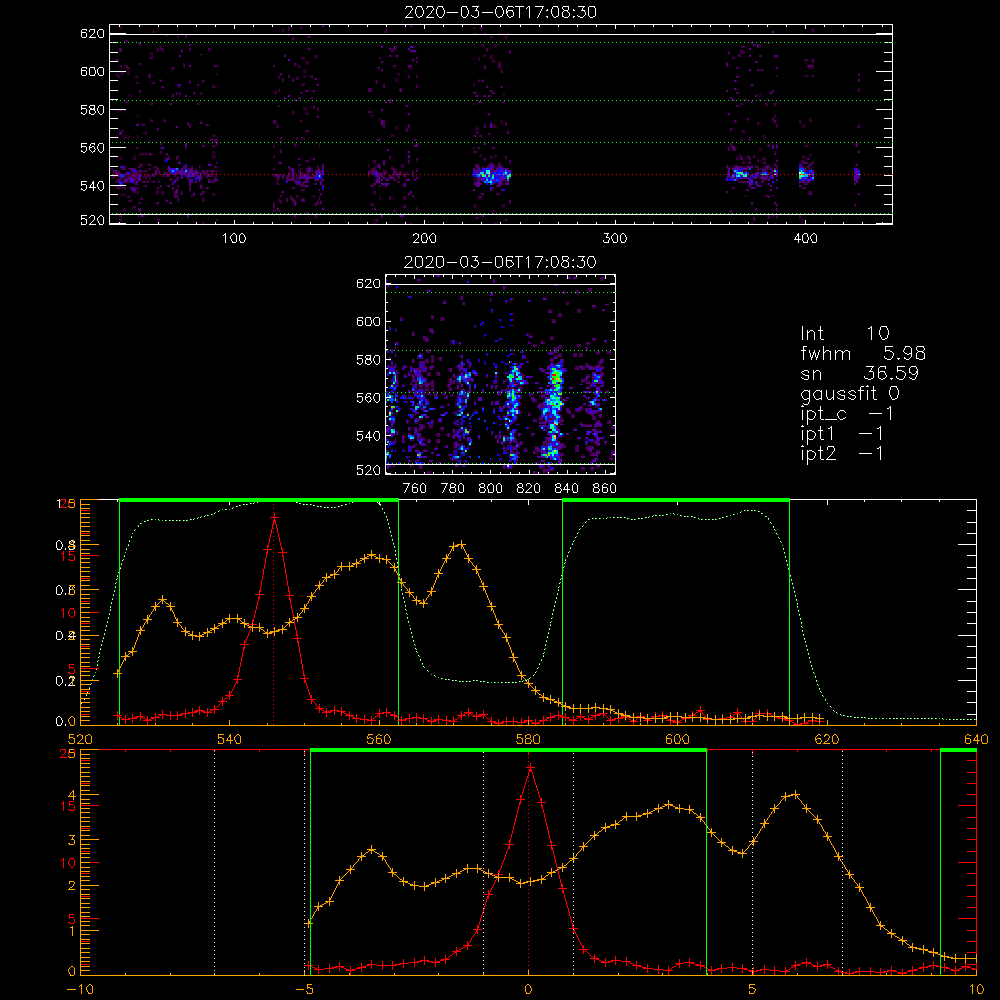Click the thick green bar spanning 585–615 atop profile plot
The width and height of the screenshot is (1000, 1000).
[x=676, y=500]
